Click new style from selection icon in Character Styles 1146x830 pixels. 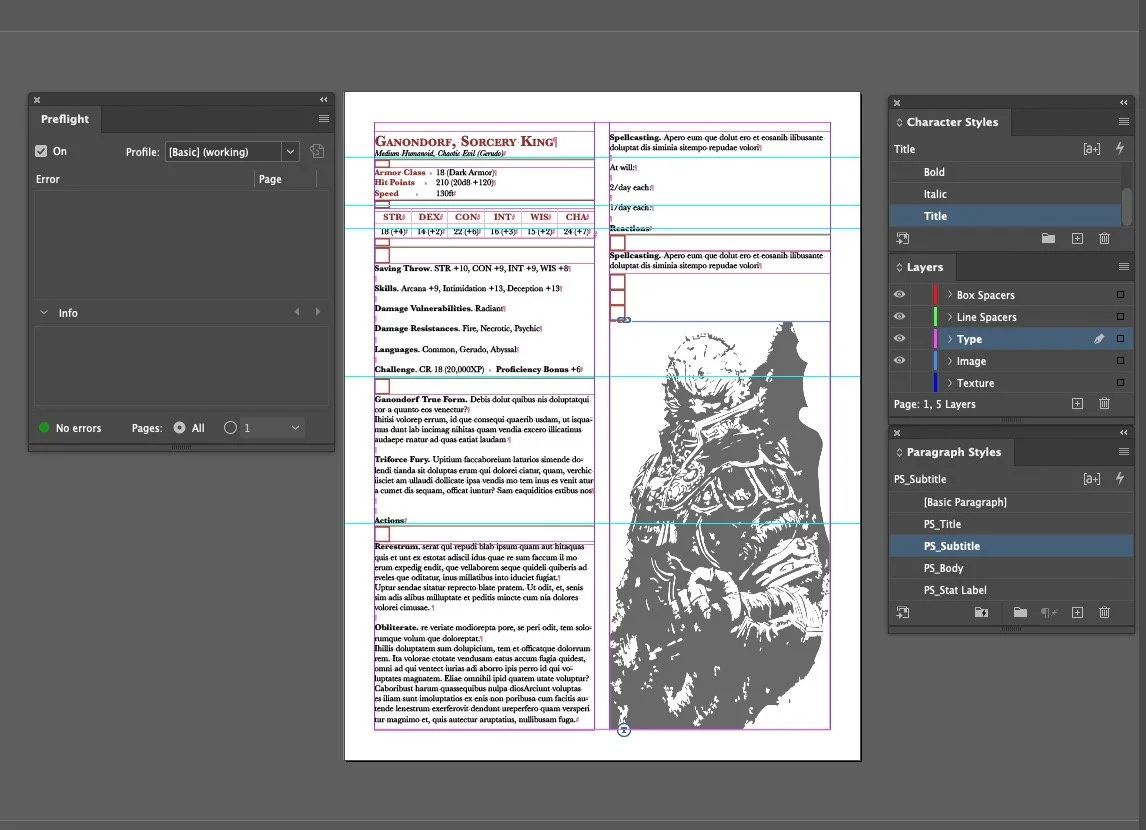(x=1091, y=149)
